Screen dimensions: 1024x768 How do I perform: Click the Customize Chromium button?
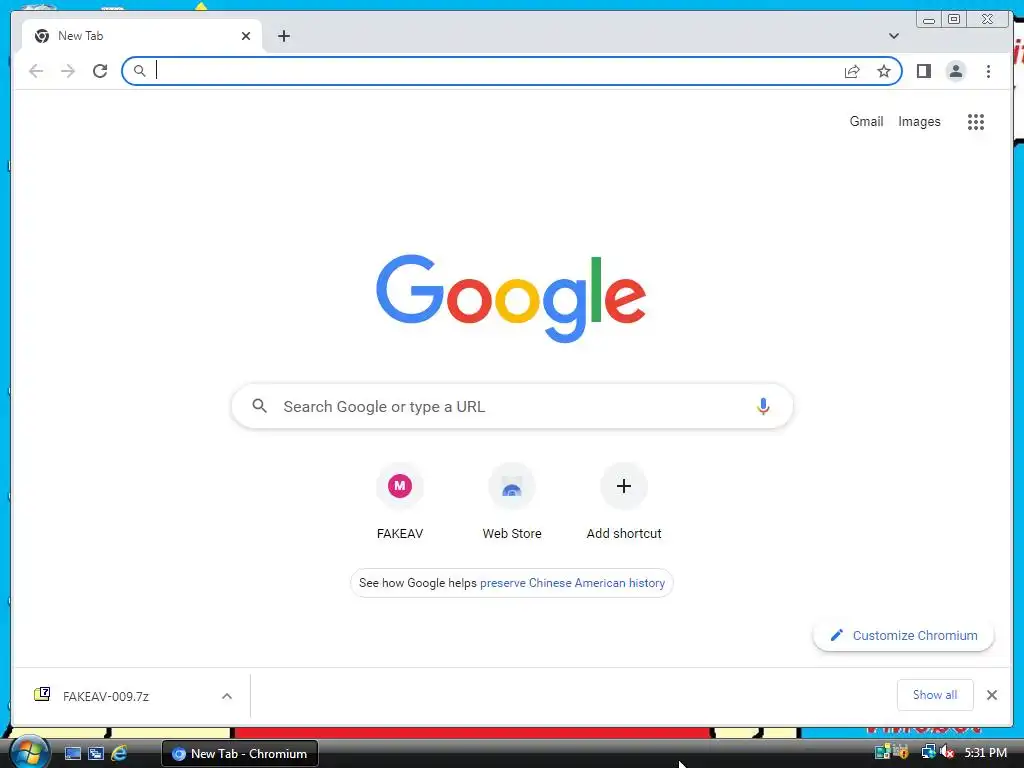pos(903,635)
